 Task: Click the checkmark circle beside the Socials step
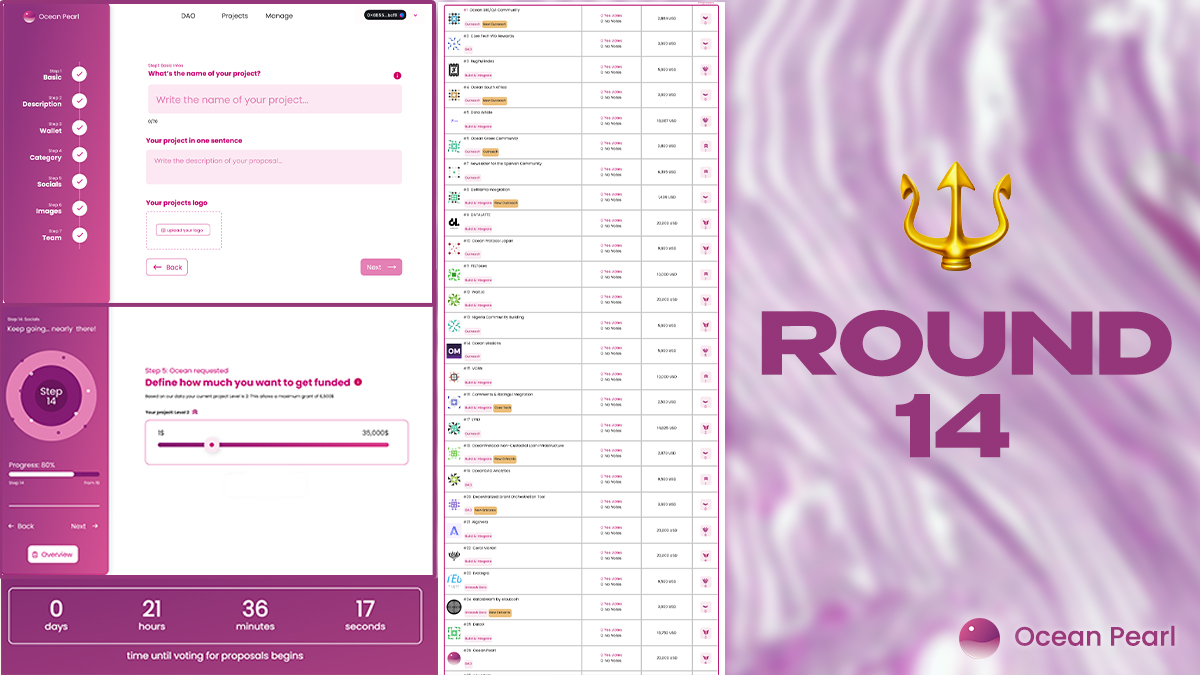[x=79, y=182]
